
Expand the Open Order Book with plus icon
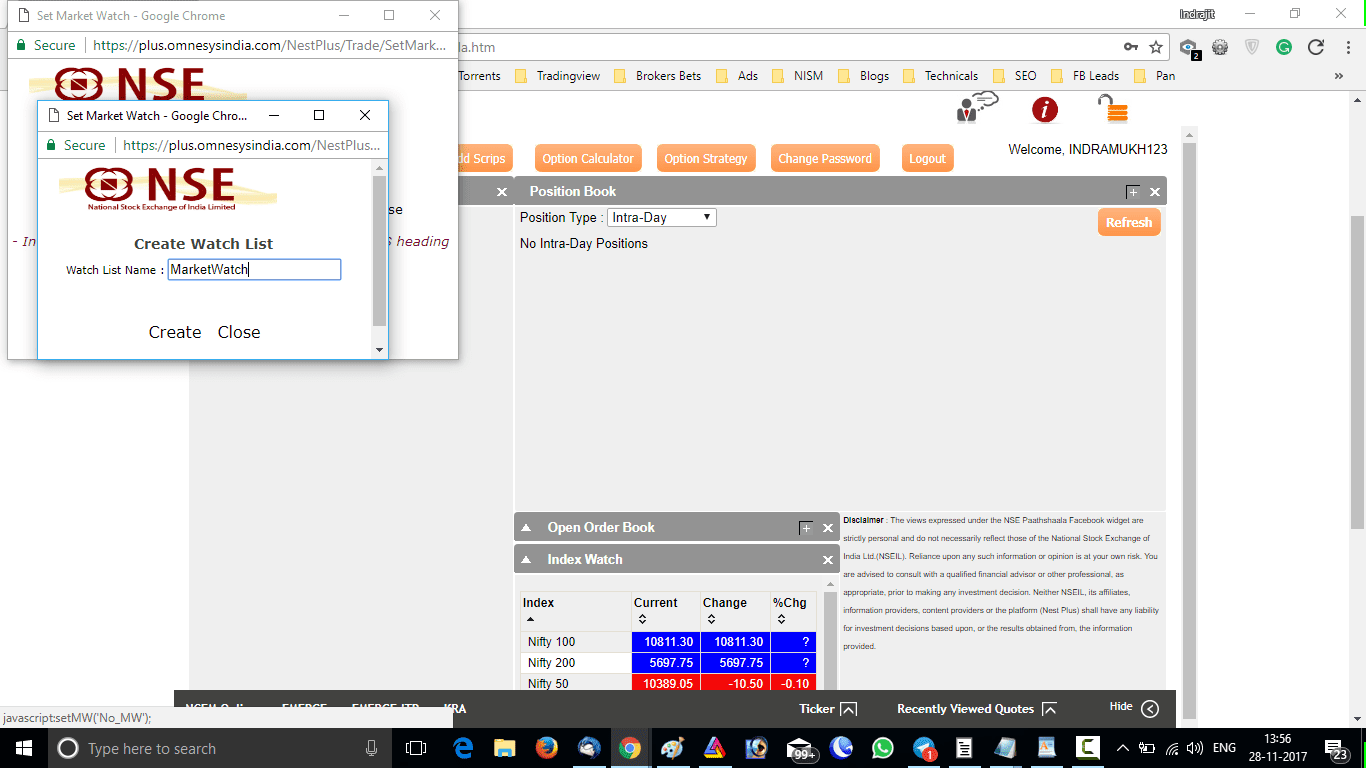(806, 528)
